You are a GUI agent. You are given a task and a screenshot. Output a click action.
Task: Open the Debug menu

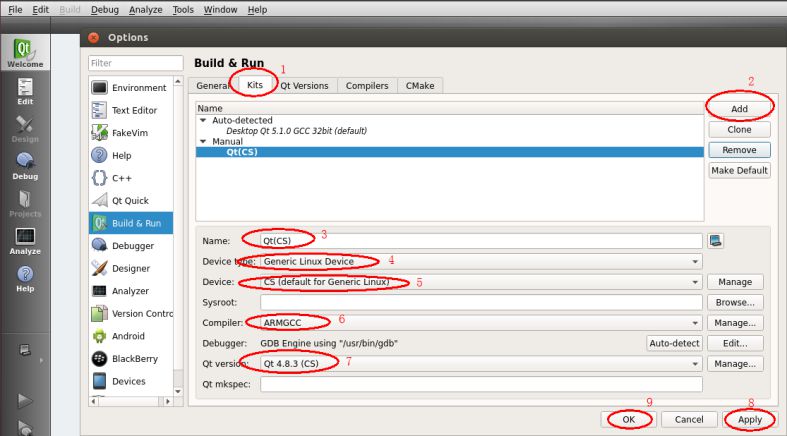104,10
